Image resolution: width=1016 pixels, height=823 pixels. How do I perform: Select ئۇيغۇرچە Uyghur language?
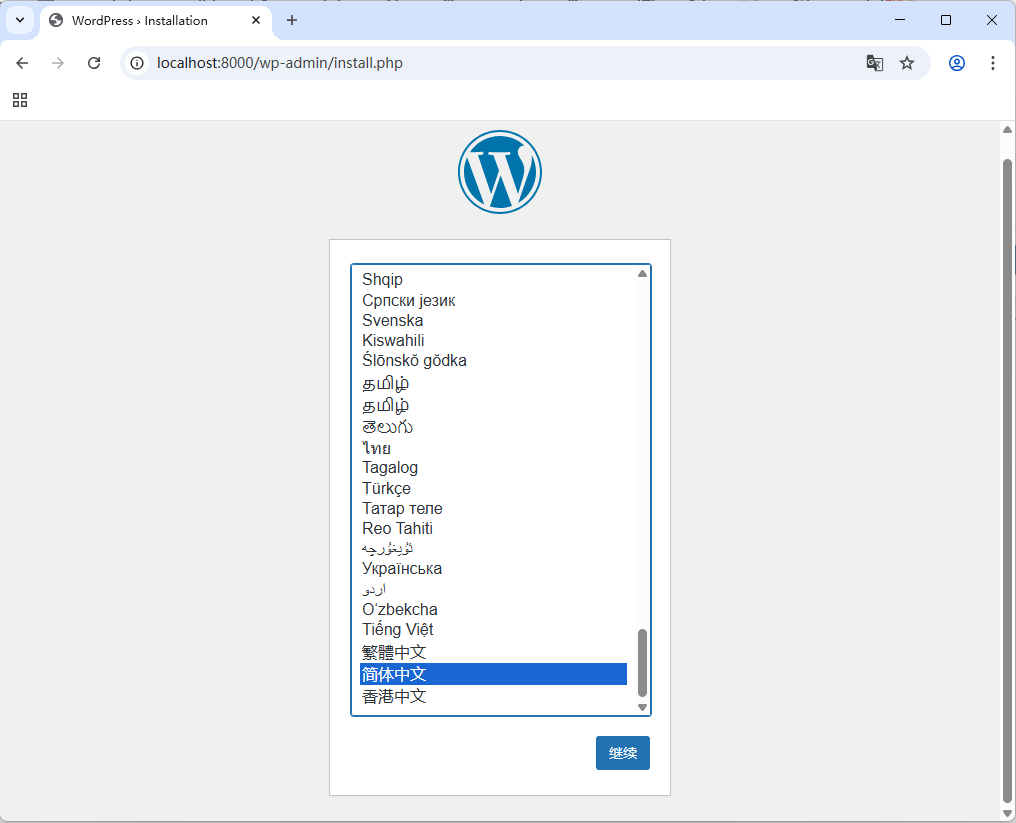tap(493, 548)
